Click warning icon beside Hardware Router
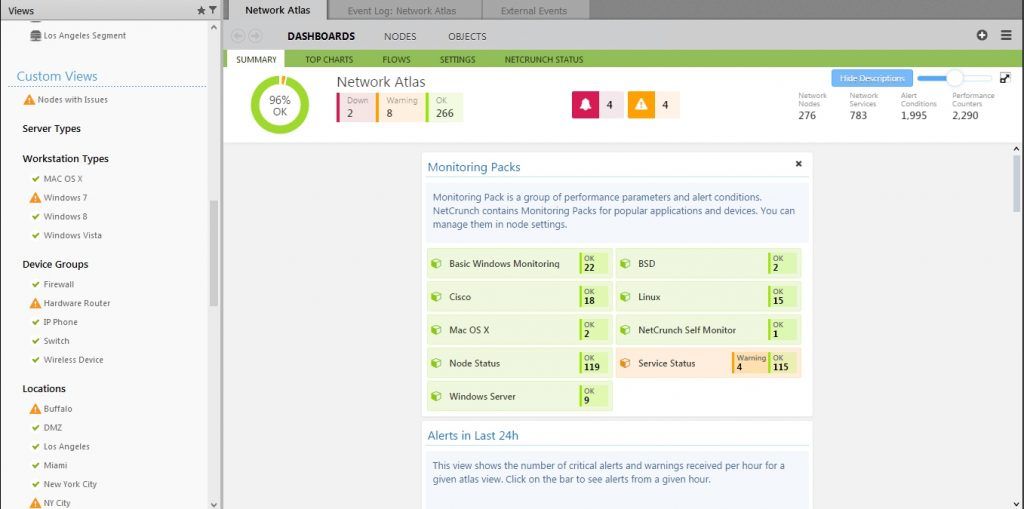 [x=35, y=303]
